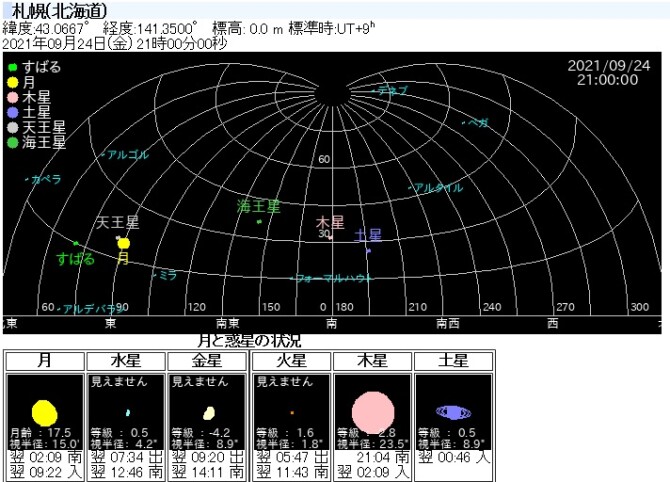This screenshot has height=482, width=670.
Task: Click the 水星 column header
Action: point(126,361)
